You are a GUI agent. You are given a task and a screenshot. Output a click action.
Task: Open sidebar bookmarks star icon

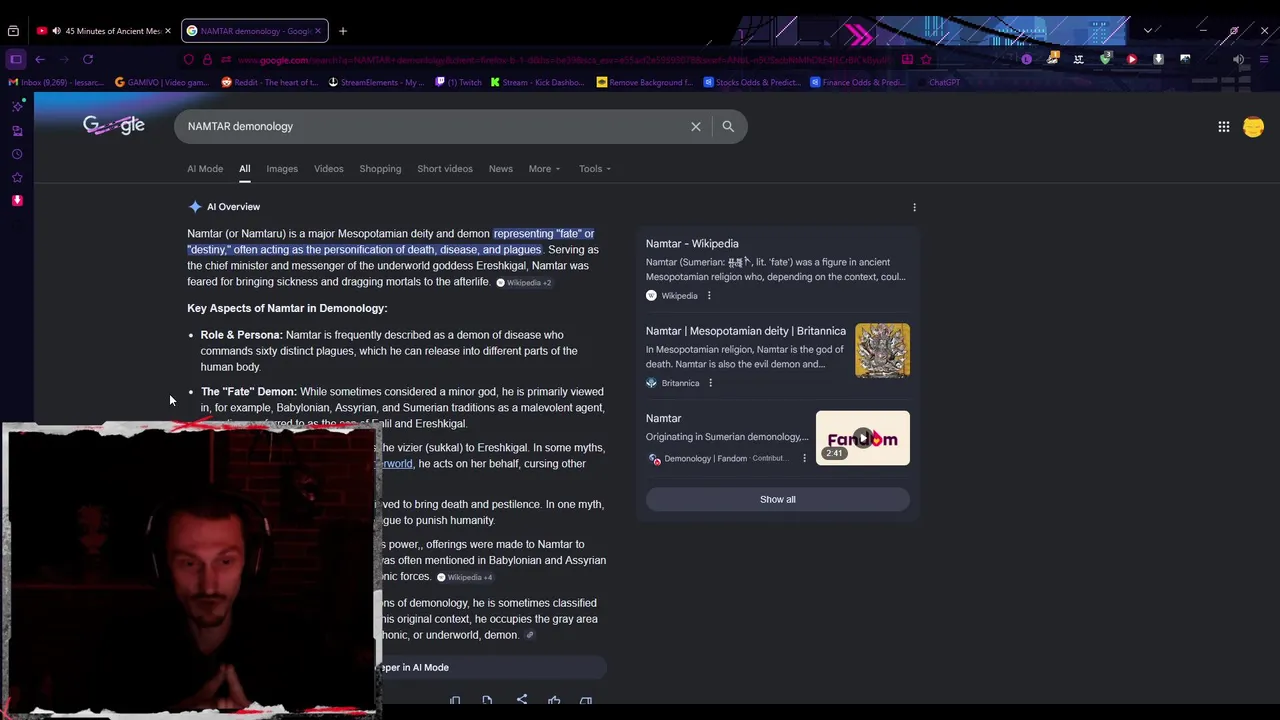coord(17,177)
